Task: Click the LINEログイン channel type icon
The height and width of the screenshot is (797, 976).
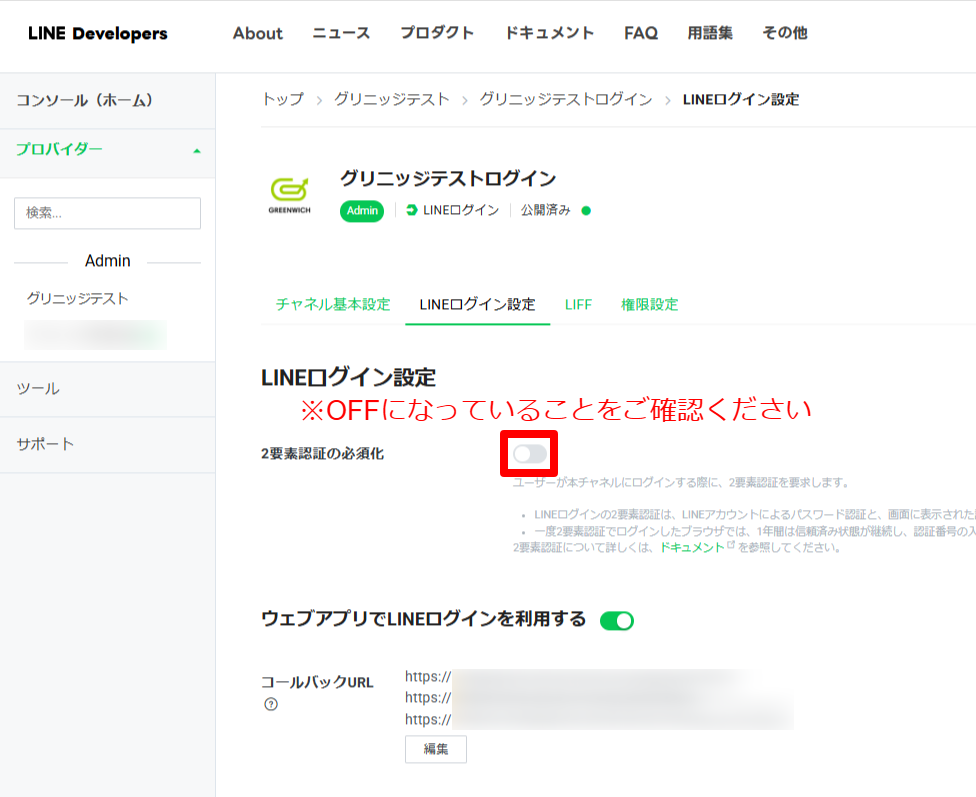Action: pos(411,210)
